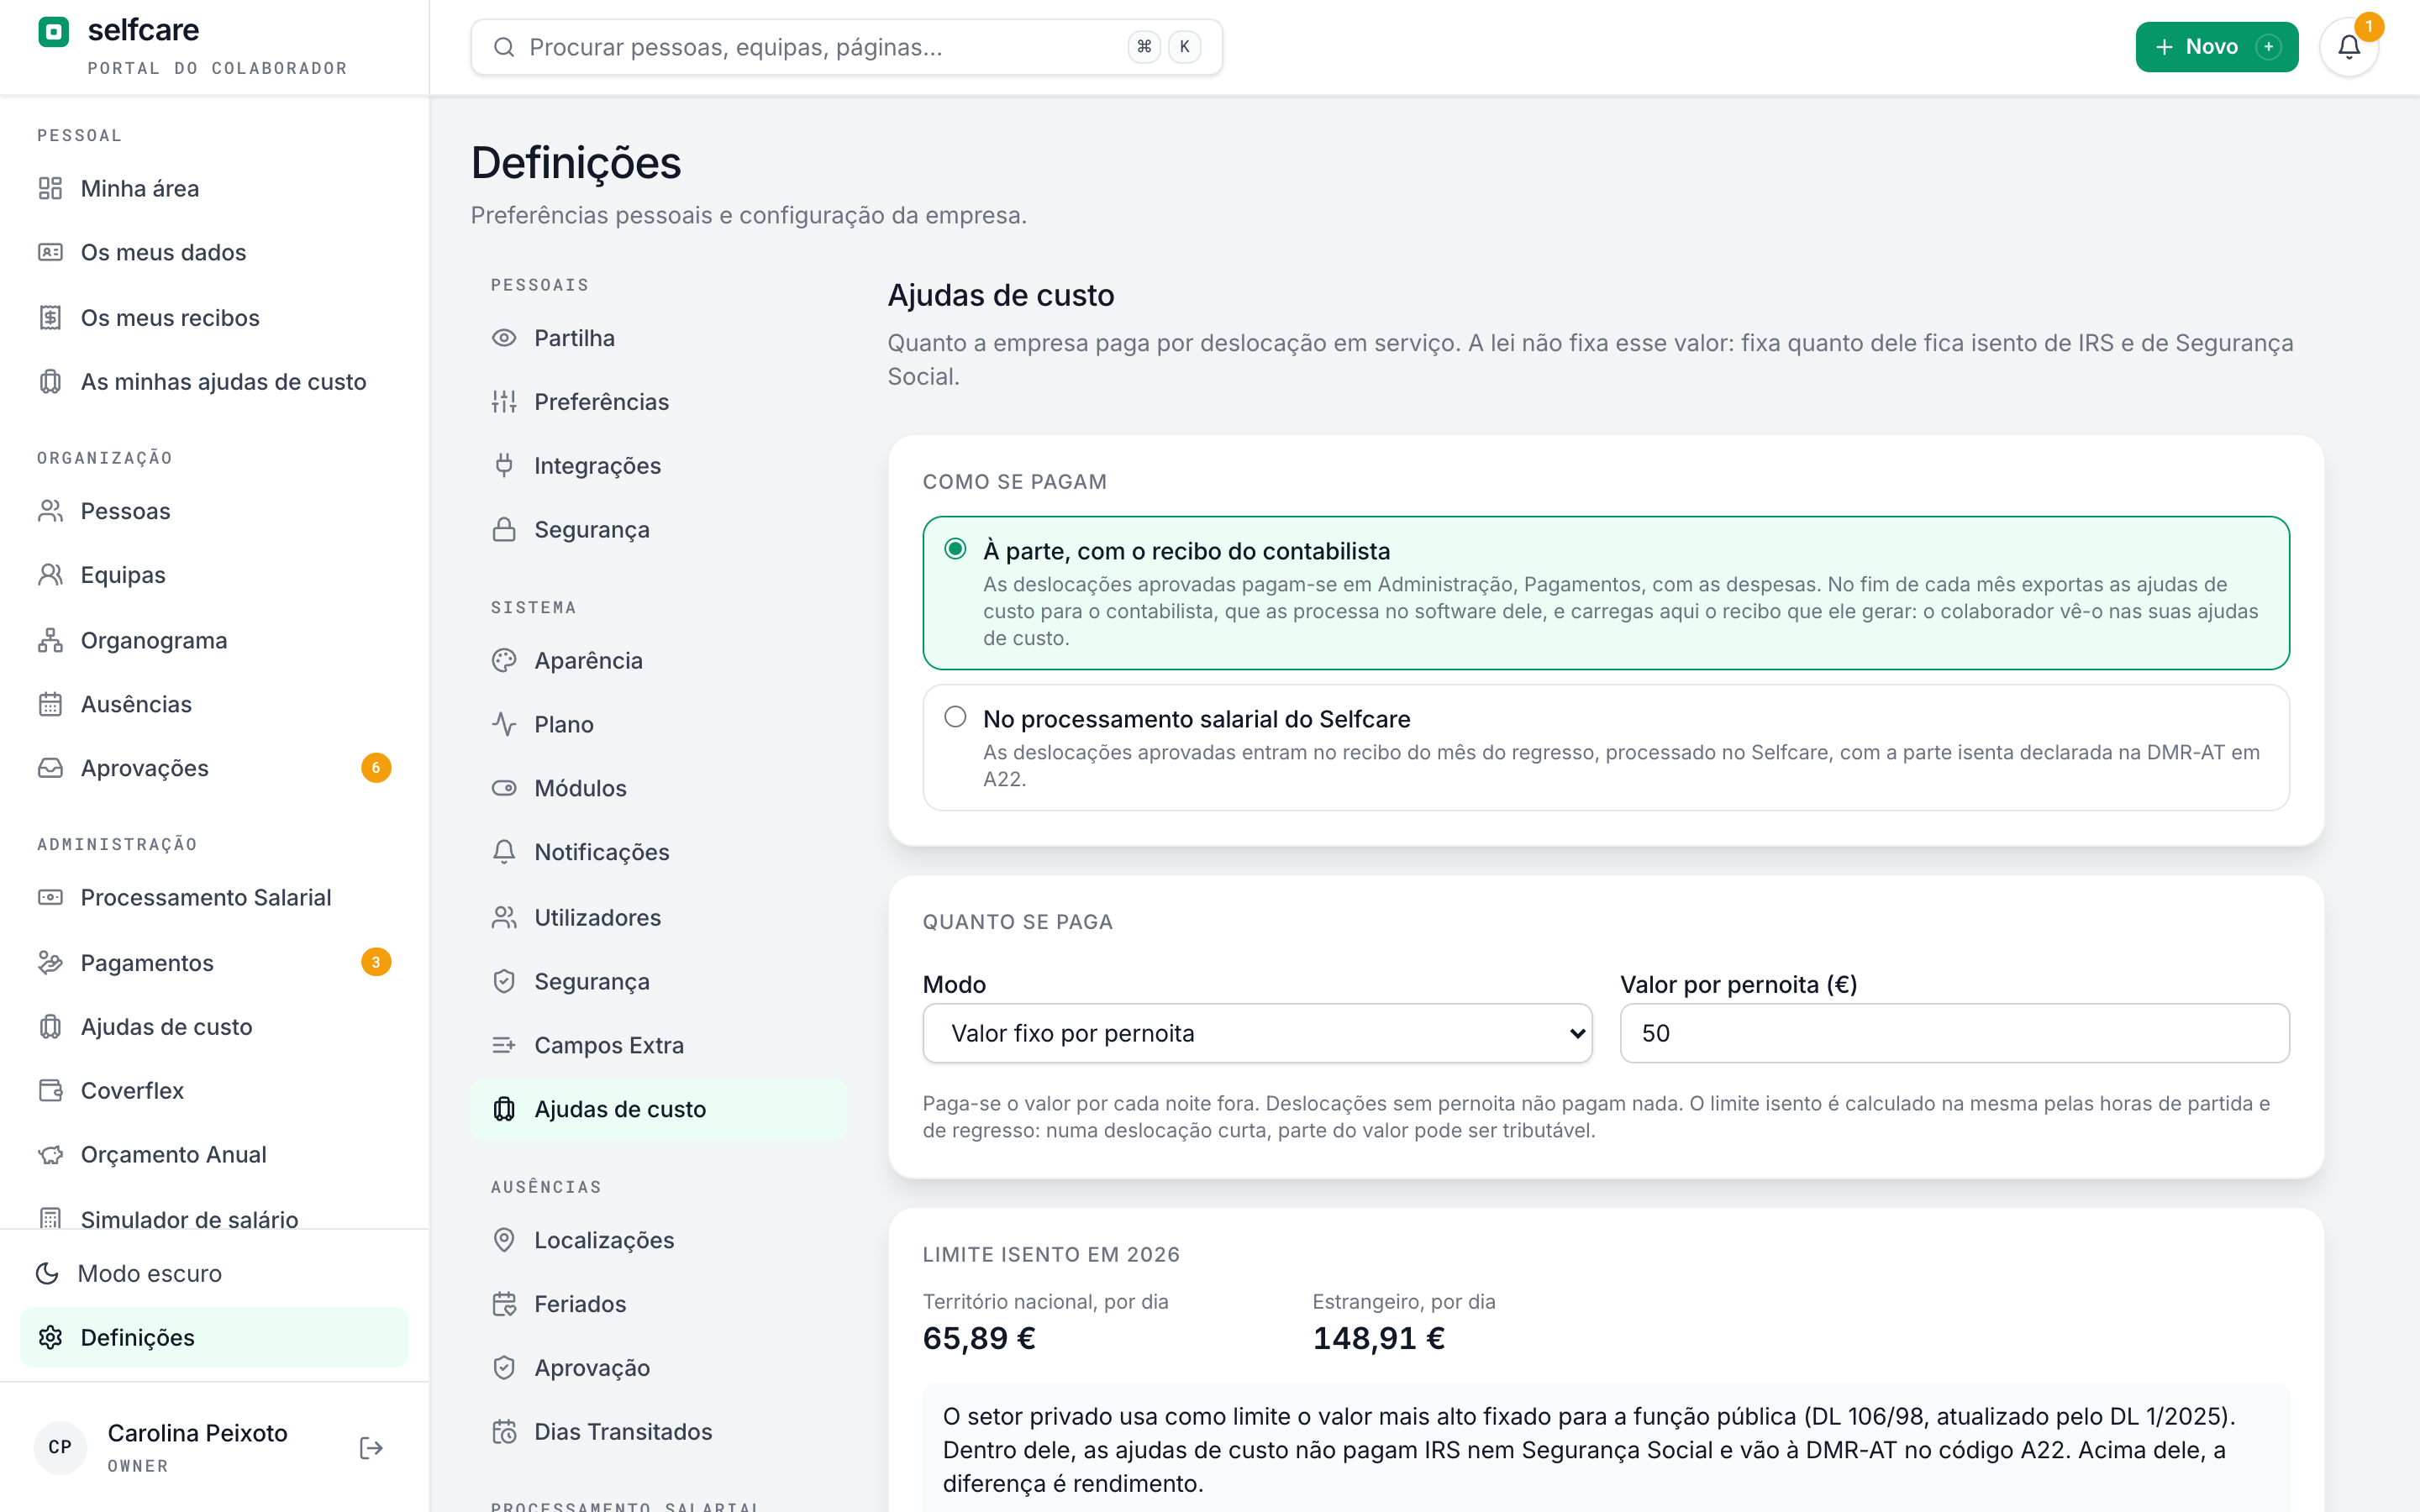
Task: Open Plano settings tab
Action: coord(658,724)
